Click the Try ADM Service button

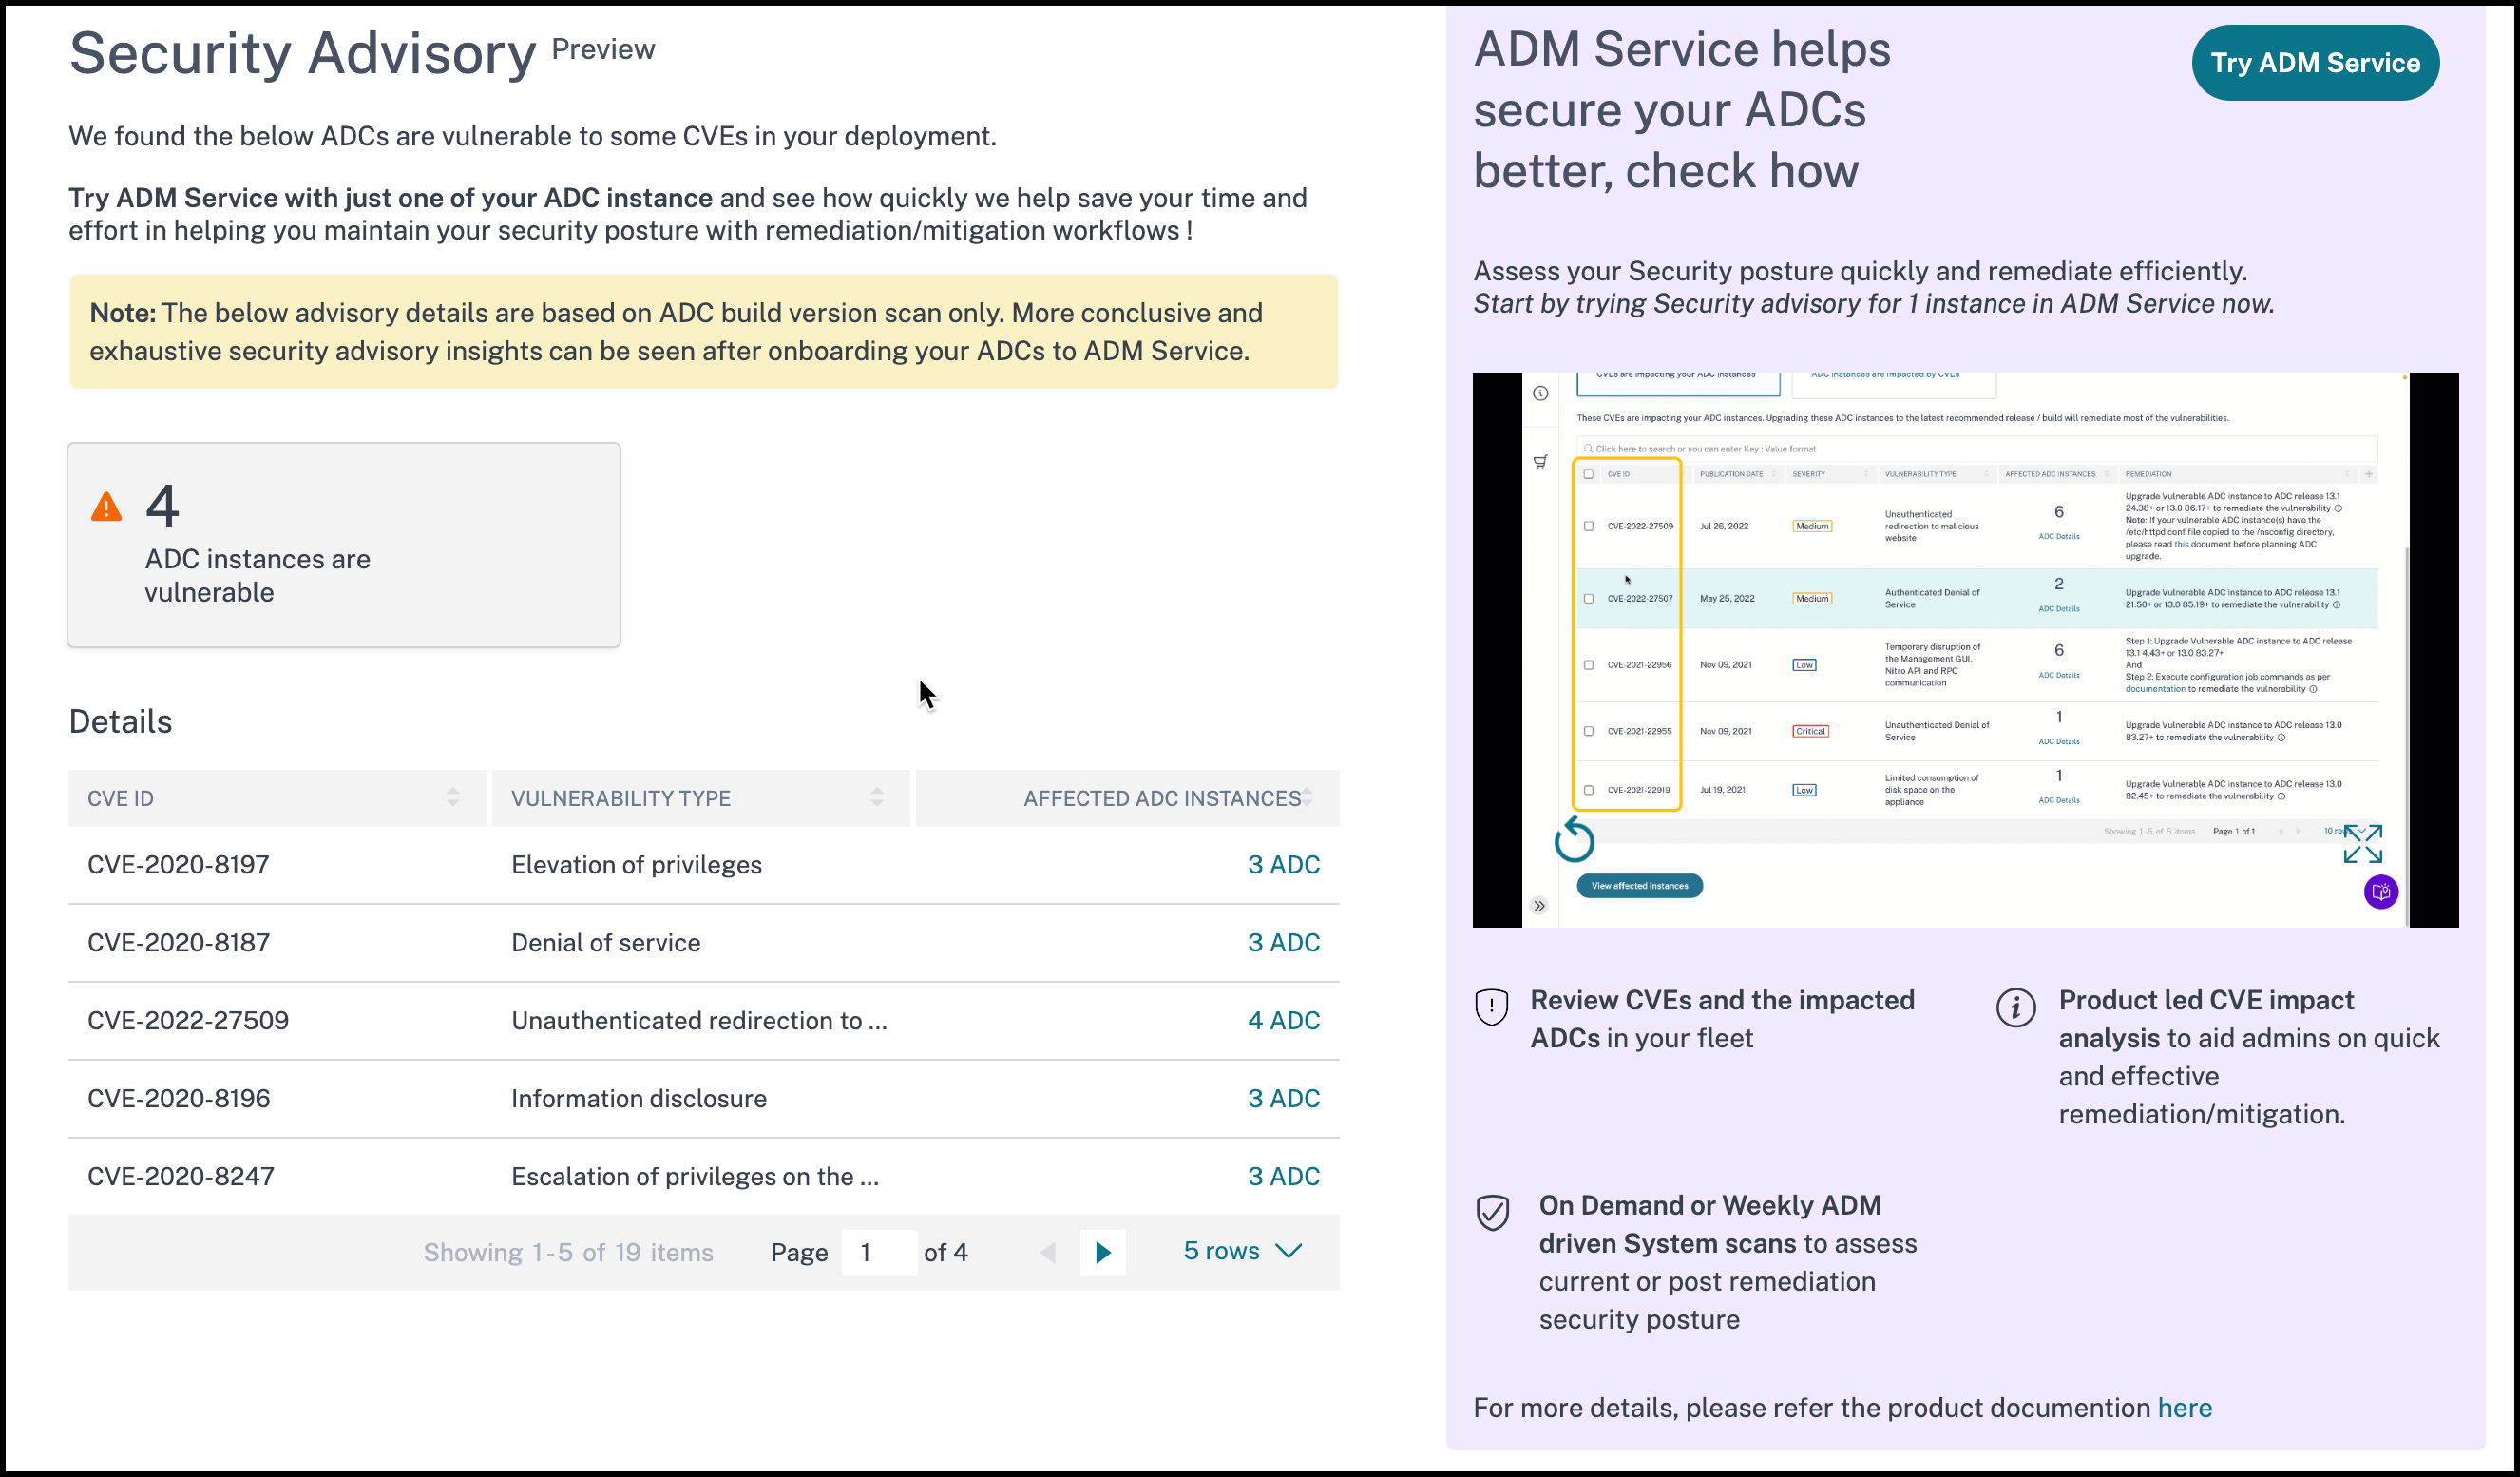(x=2315, y=63)
